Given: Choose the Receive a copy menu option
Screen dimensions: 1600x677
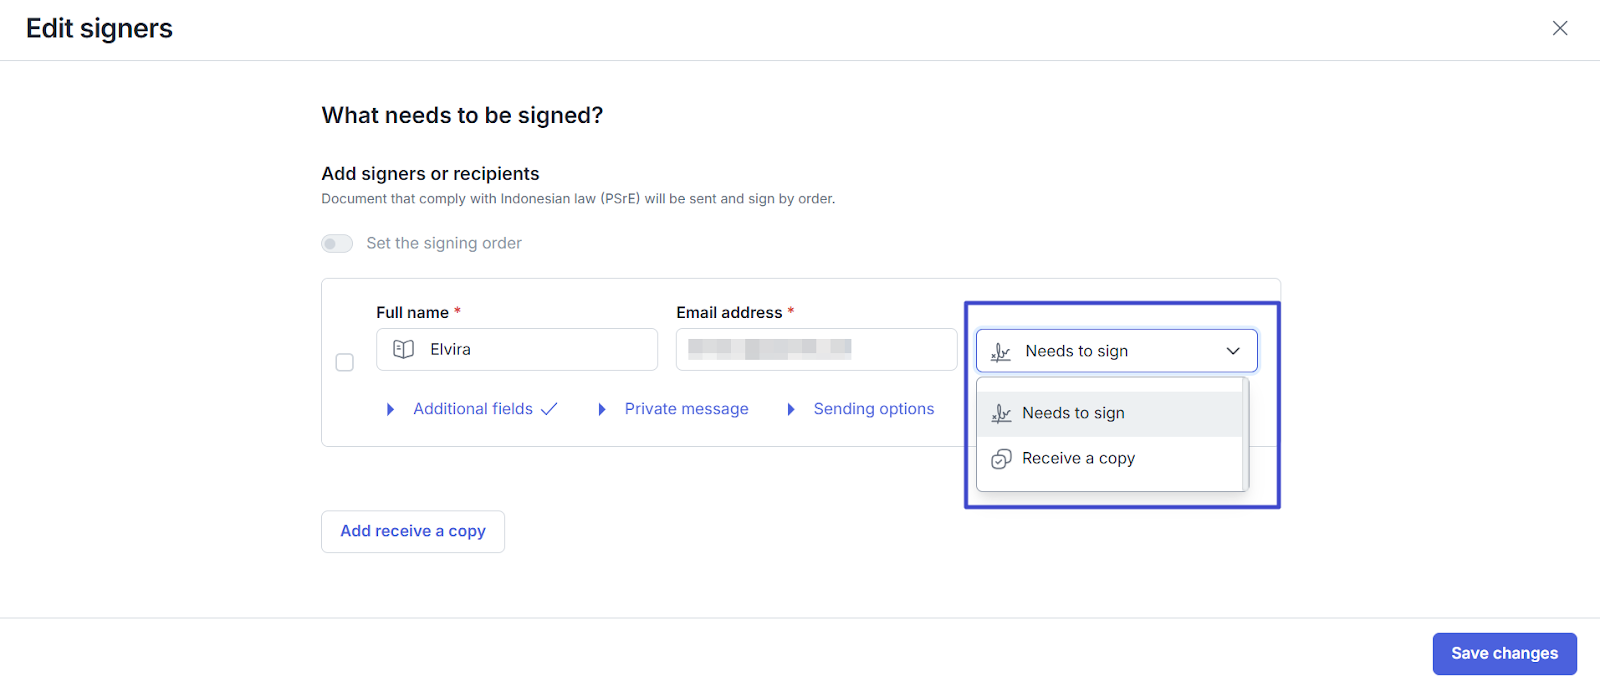Looking at the screenshot, I should click(x=1078, y=459).
